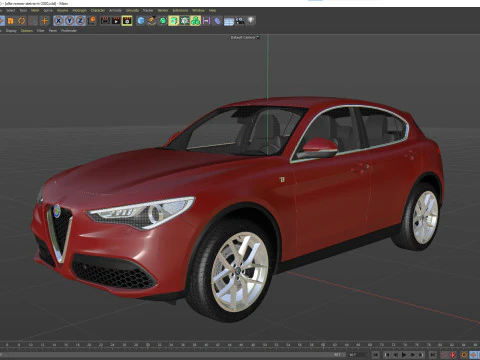This screenshot has width=480, height=360.
Task: Open the Tools menu
Action: (23, 10)
